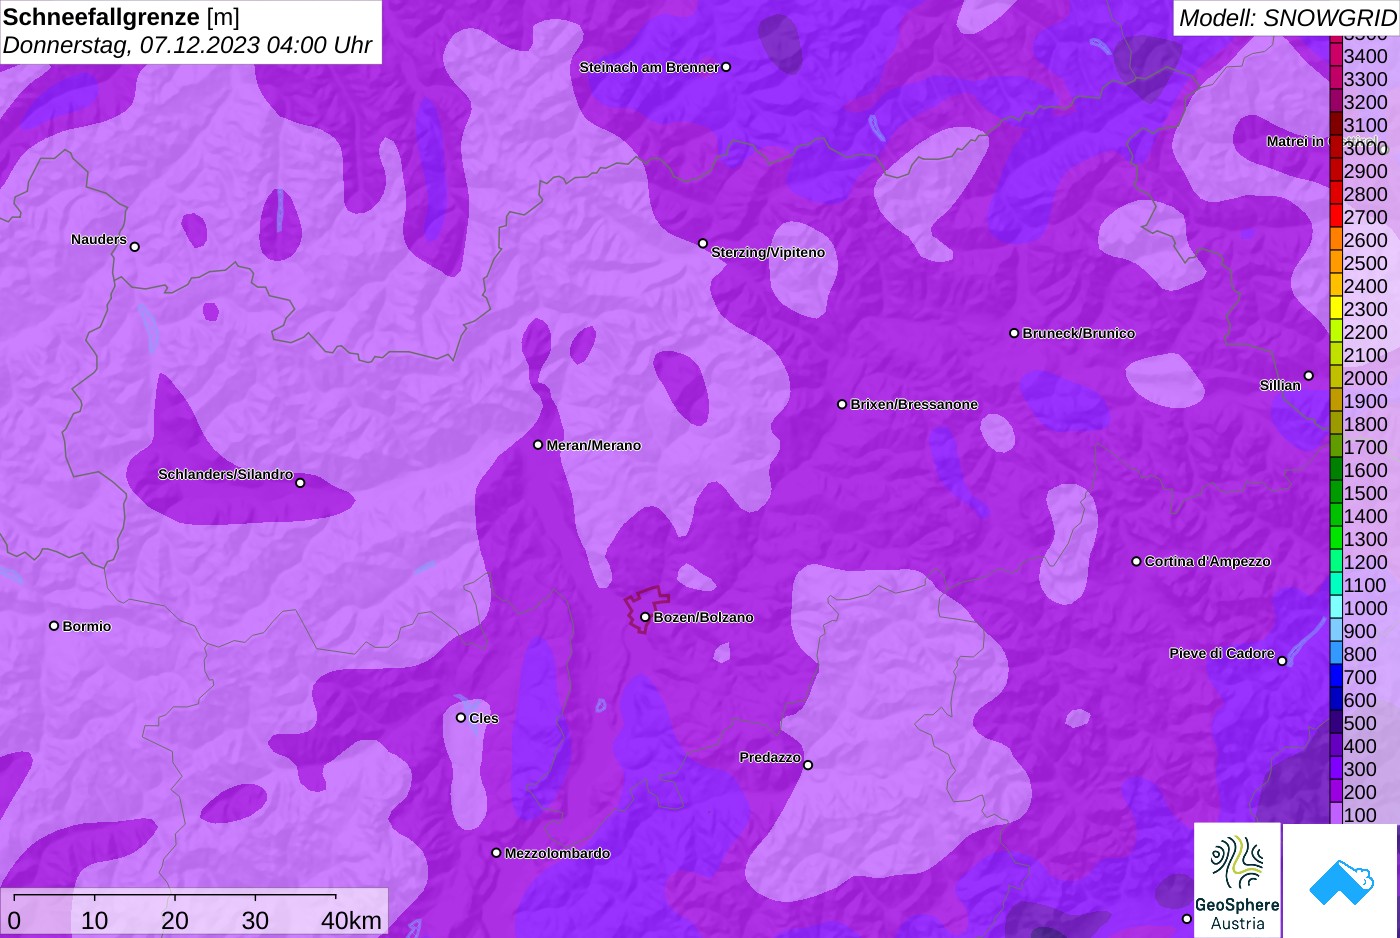Click the "3400" legend value label
Screen dimensions: 1400x938
point(1366,56)
